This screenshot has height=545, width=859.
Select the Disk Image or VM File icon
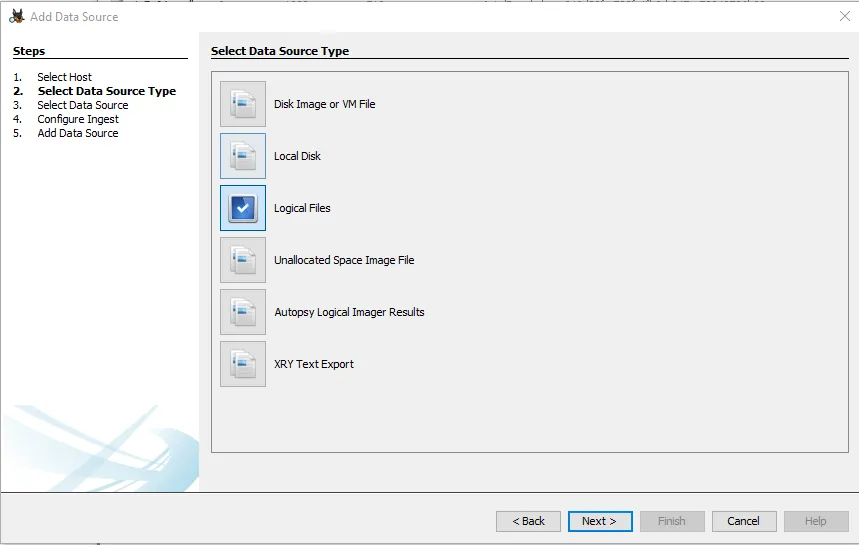point(243,104)
